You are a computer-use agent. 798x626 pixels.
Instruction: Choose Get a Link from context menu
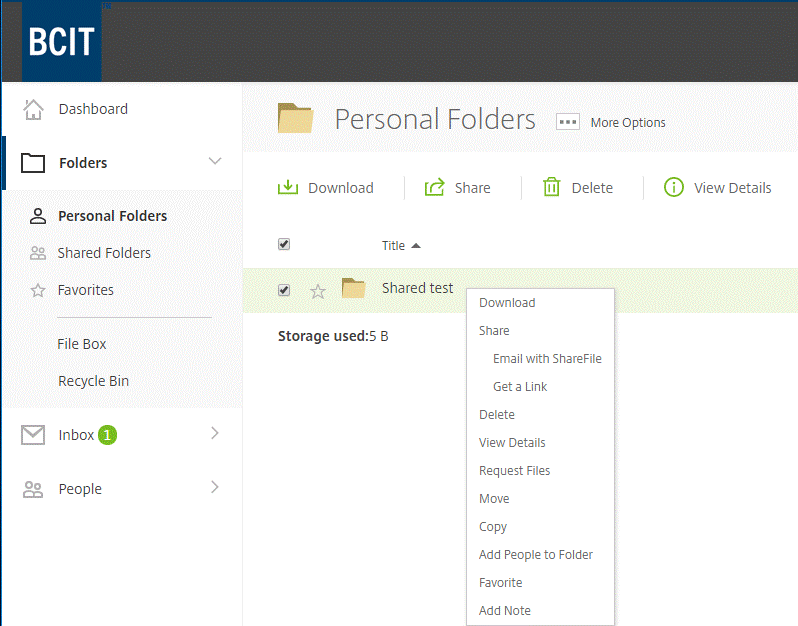coord(520,387)
